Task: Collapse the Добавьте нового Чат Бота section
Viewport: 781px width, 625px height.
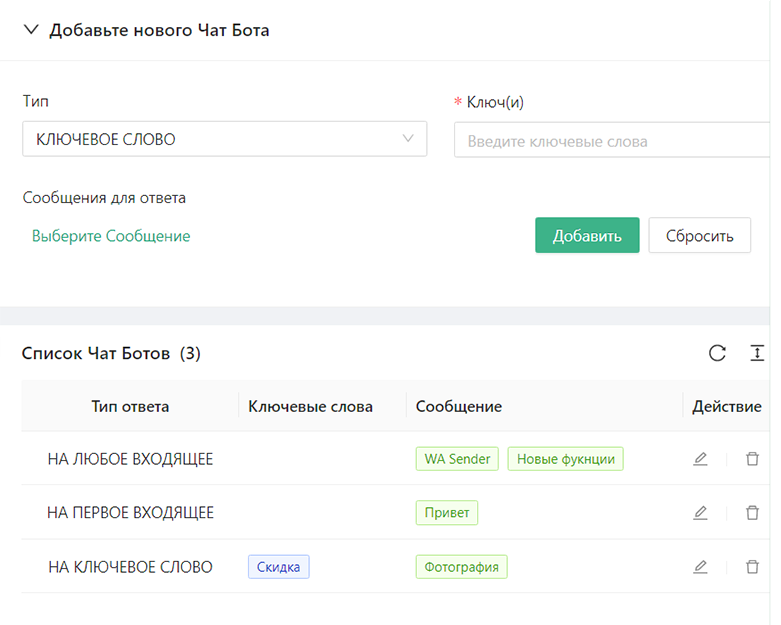Action: pyautogui.click(x=31, y=30)
